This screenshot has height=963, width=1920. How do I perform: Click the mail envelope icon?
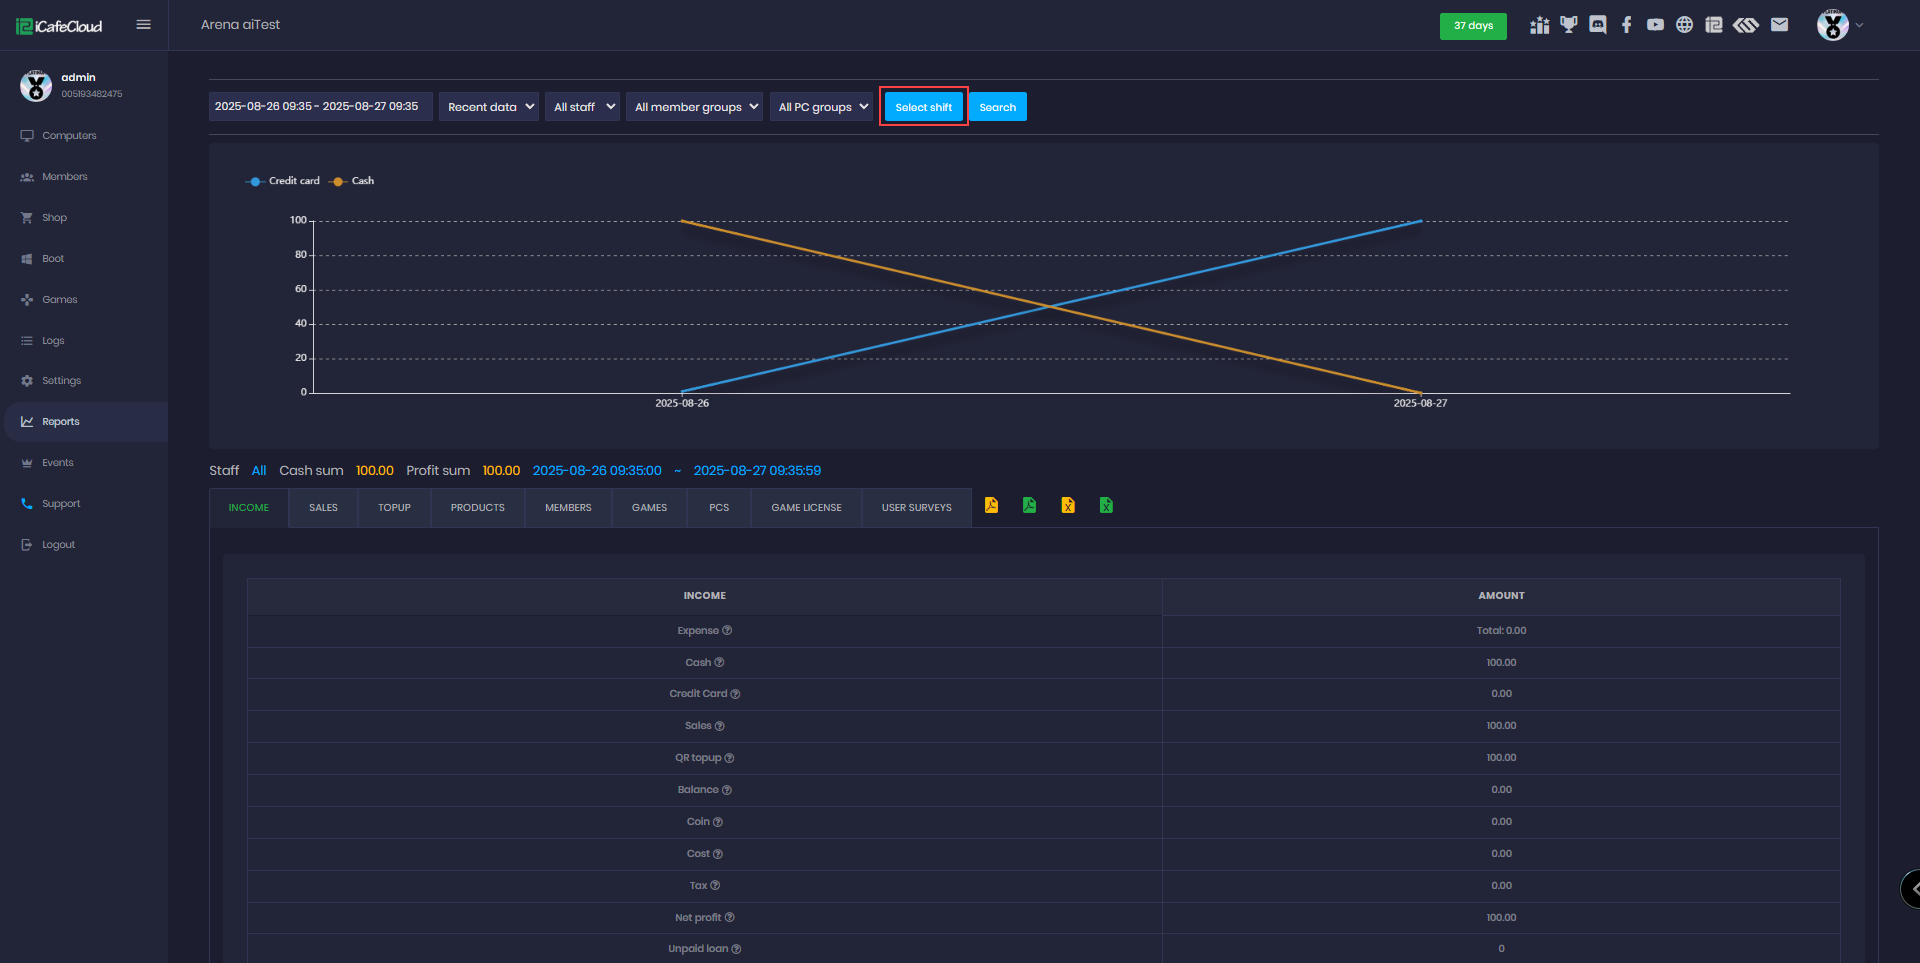pos(1779,25)
